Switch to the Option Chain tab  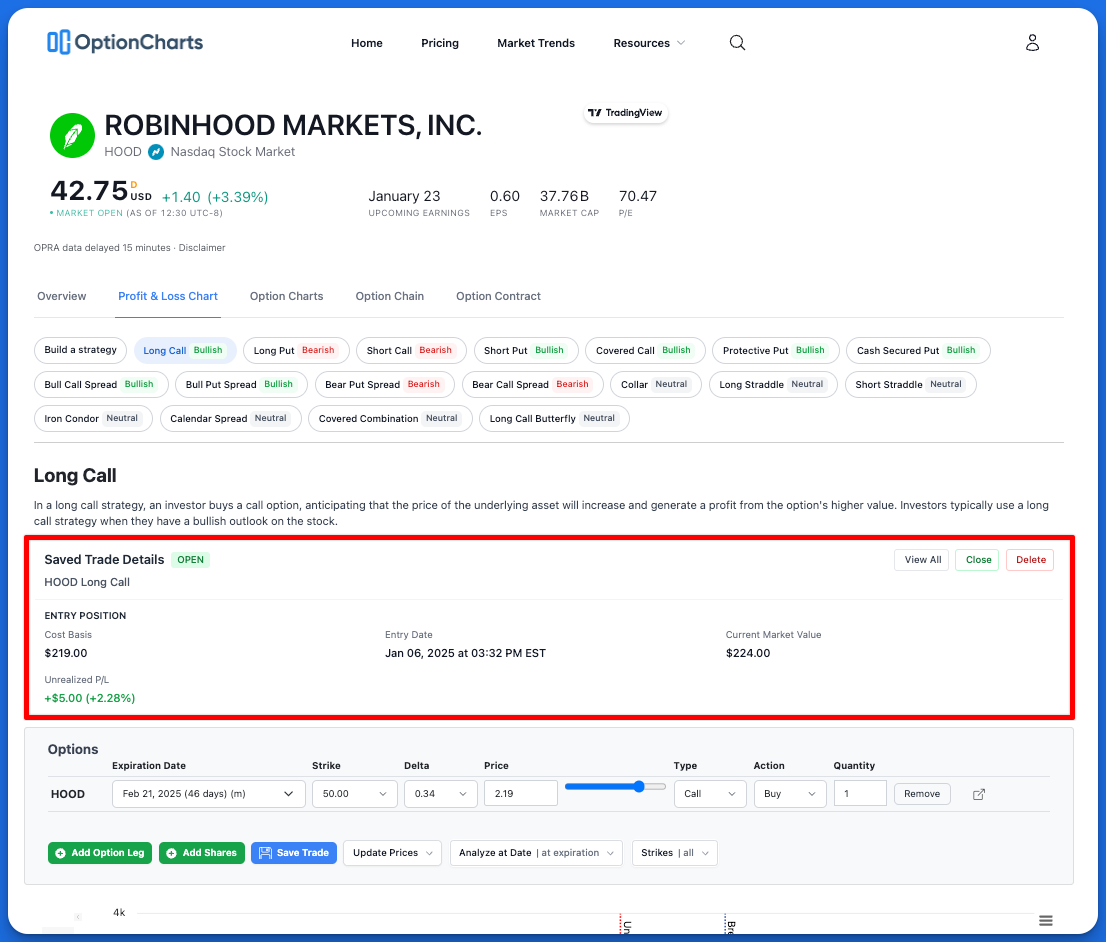(x=389, y=296)
